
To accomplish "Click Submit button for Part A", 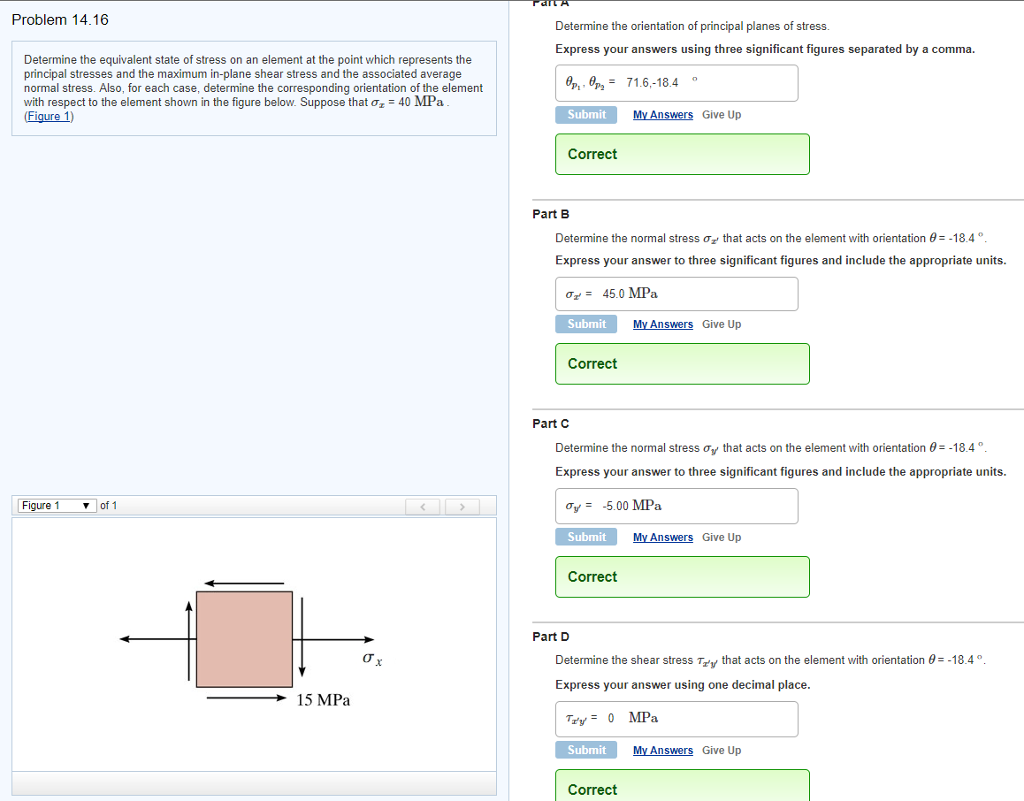I will click(x=586, y=115).
